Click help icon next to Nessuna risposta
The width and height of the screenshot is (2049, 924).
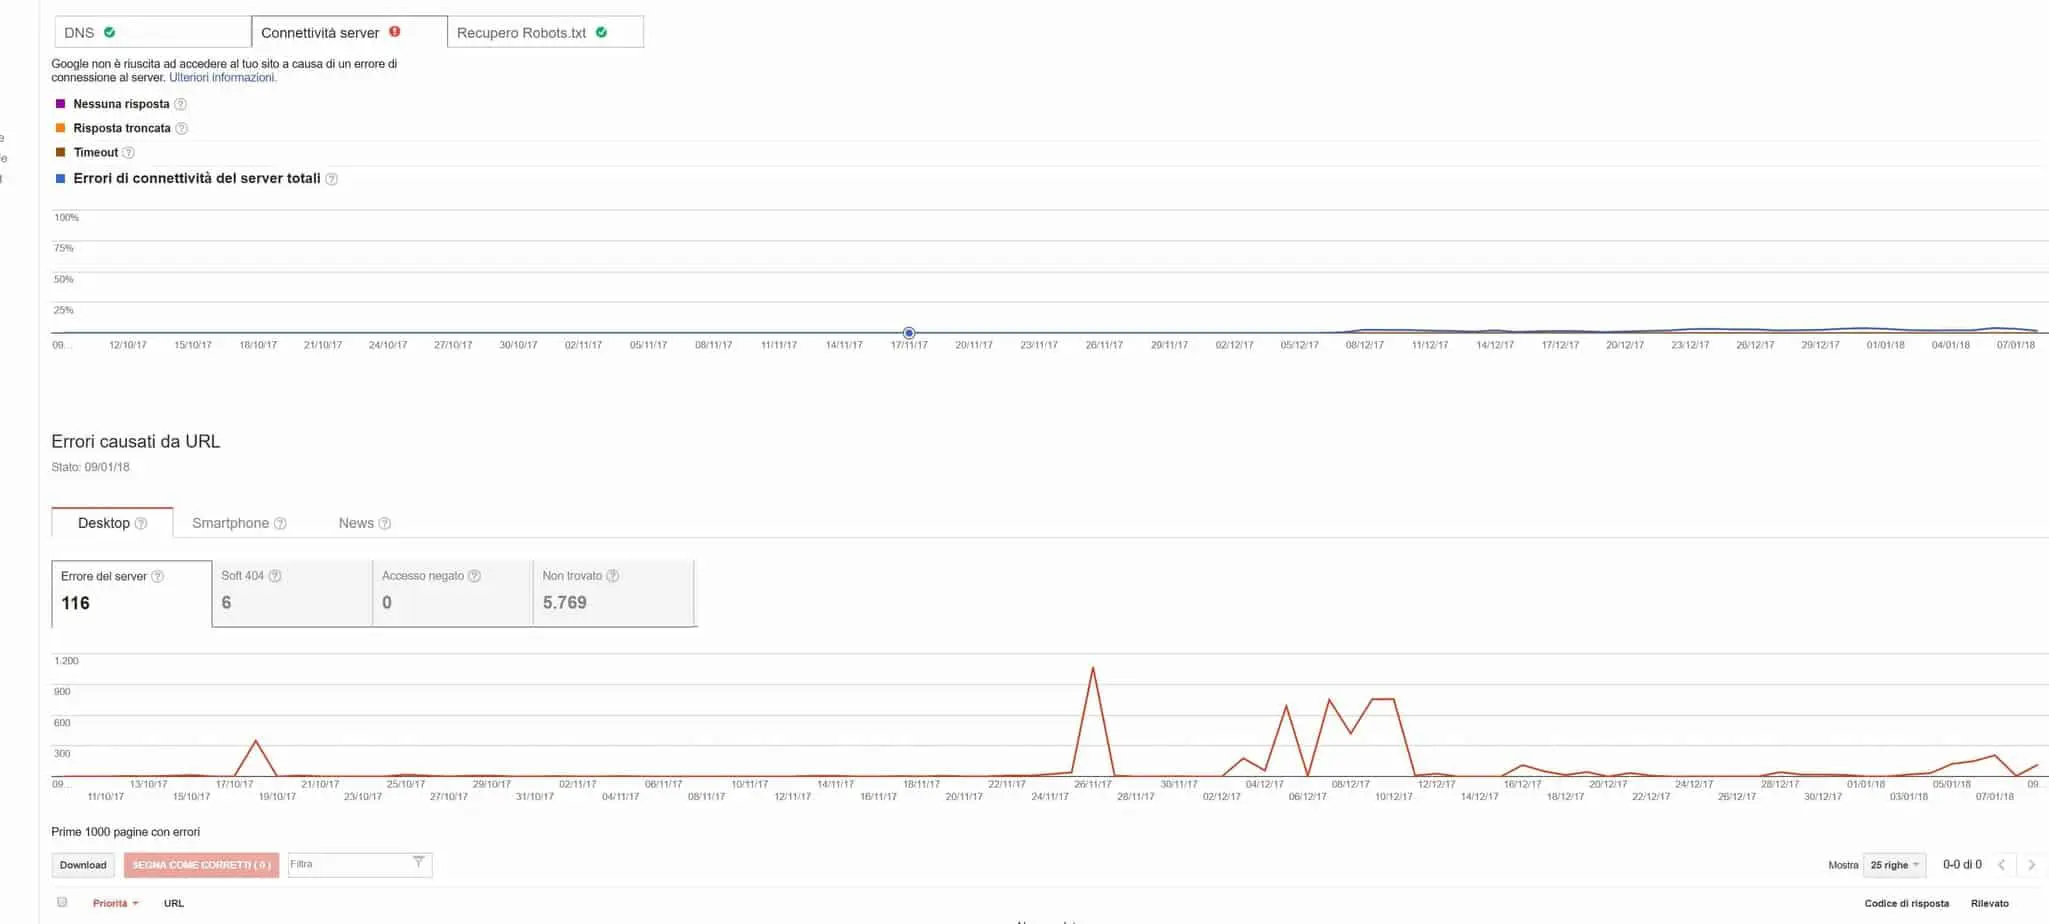tap(180, 104)
